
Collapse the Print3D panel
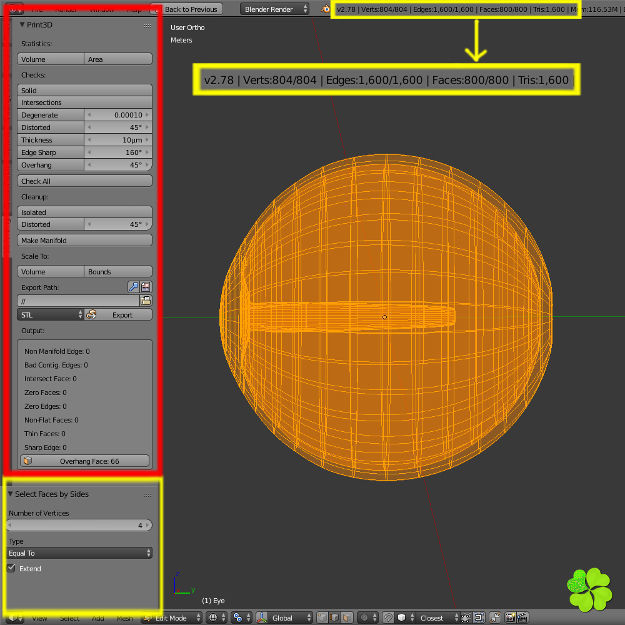22,25
